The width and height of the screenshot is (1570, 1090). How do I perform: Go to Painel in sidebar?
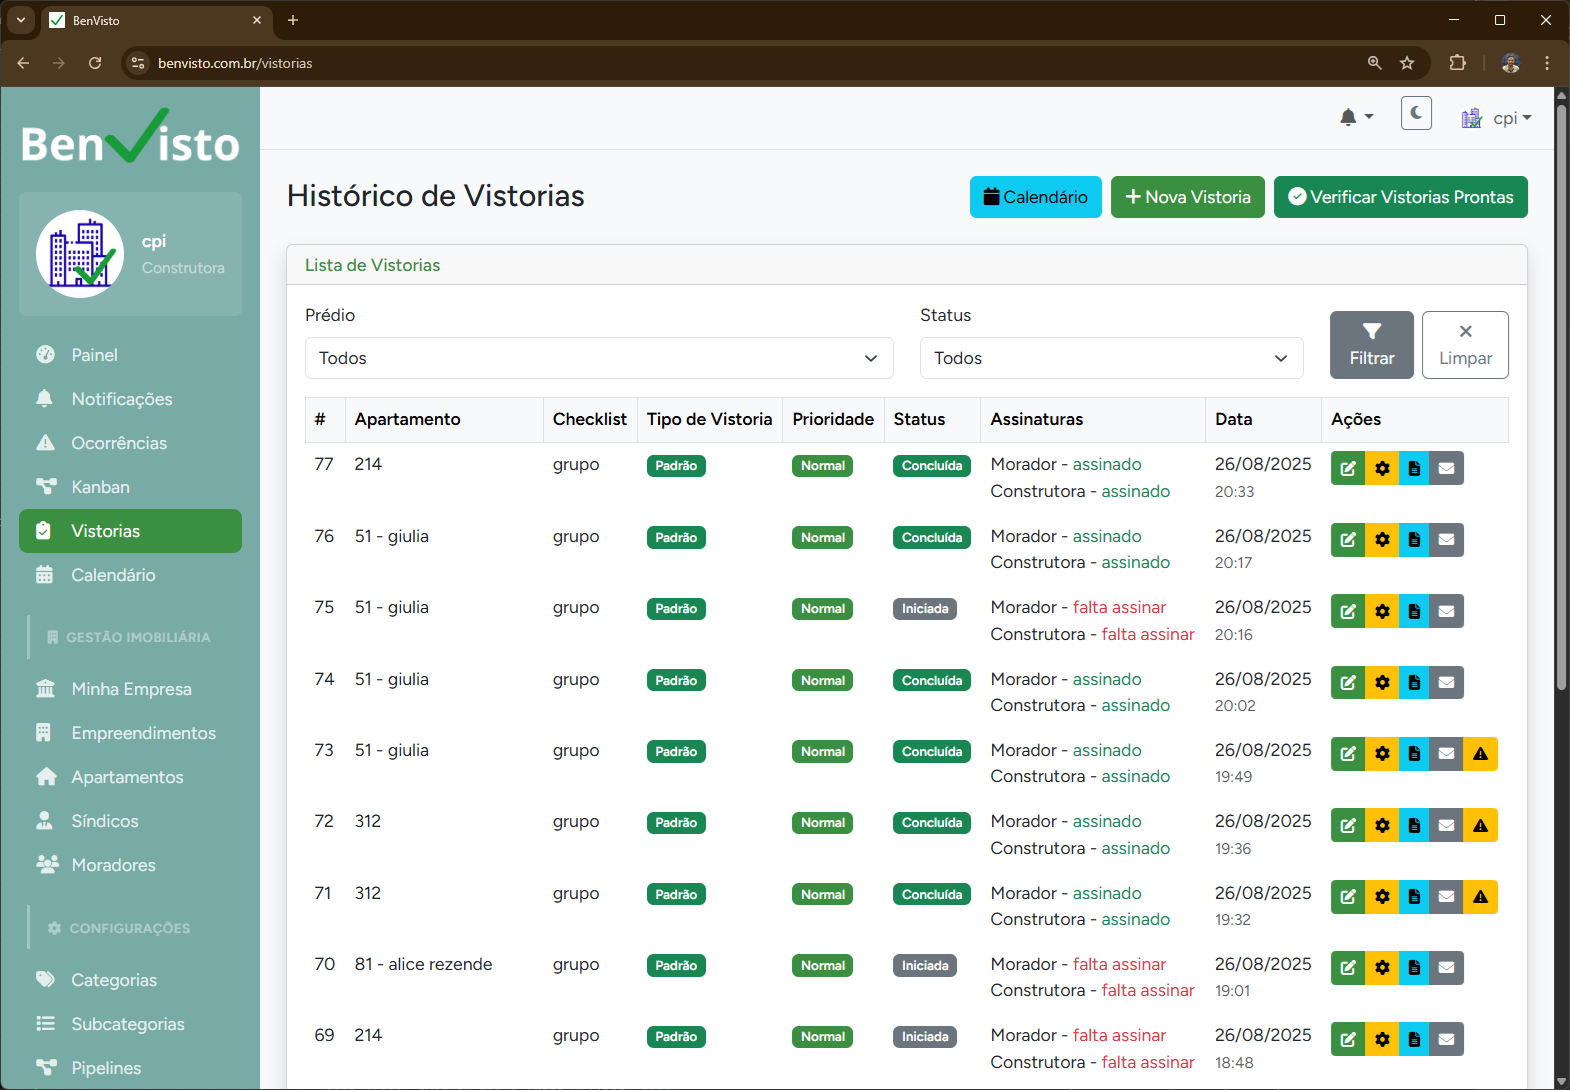pyautogui.click(x=130, y=355)
